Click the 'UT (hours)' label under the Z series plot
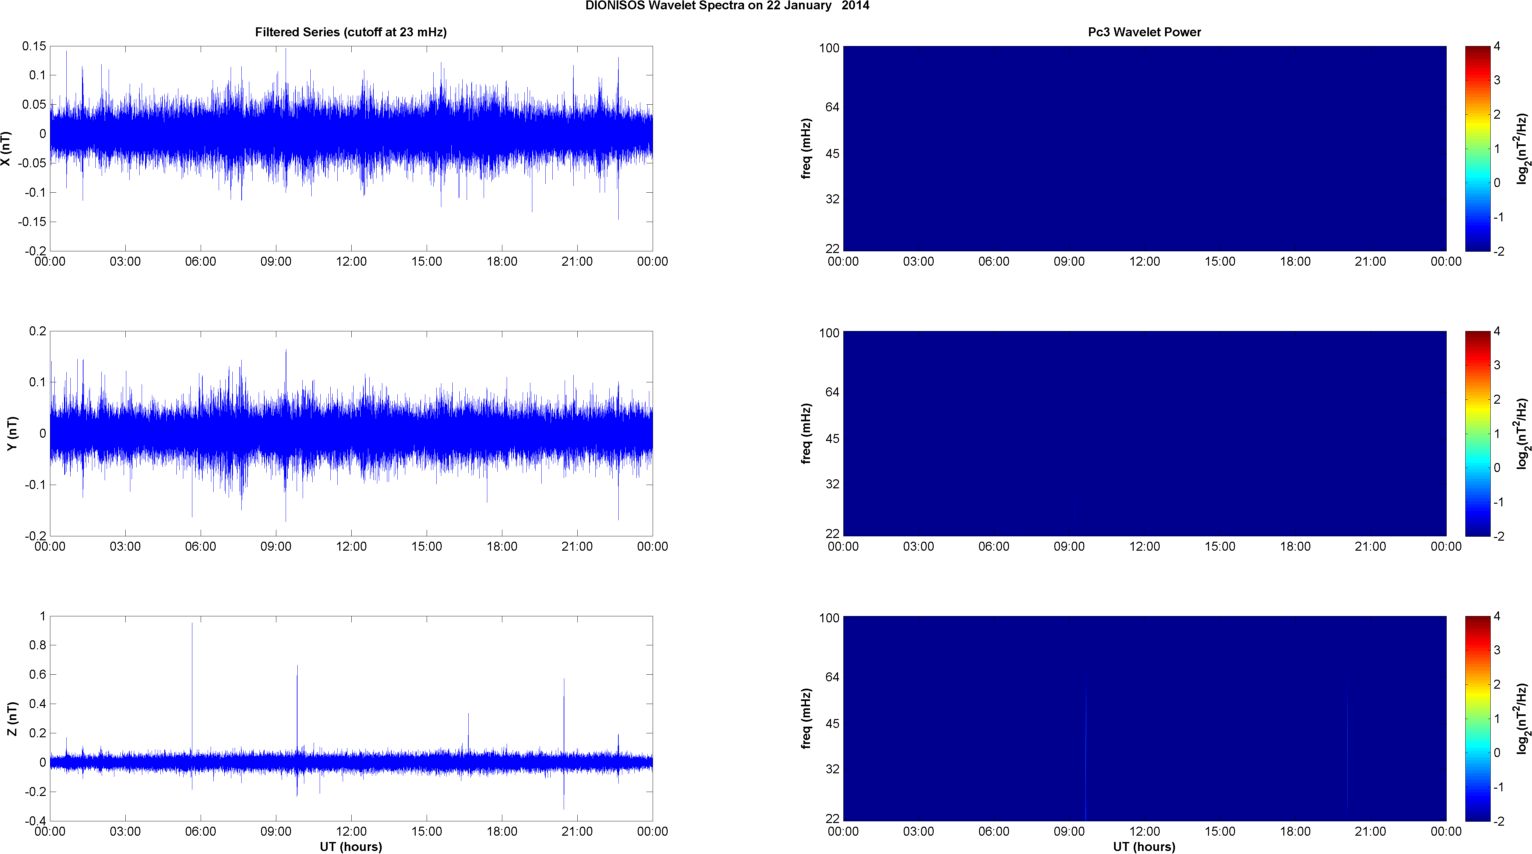This screenshot has height=854, width=1532. [x=351, y=847]
